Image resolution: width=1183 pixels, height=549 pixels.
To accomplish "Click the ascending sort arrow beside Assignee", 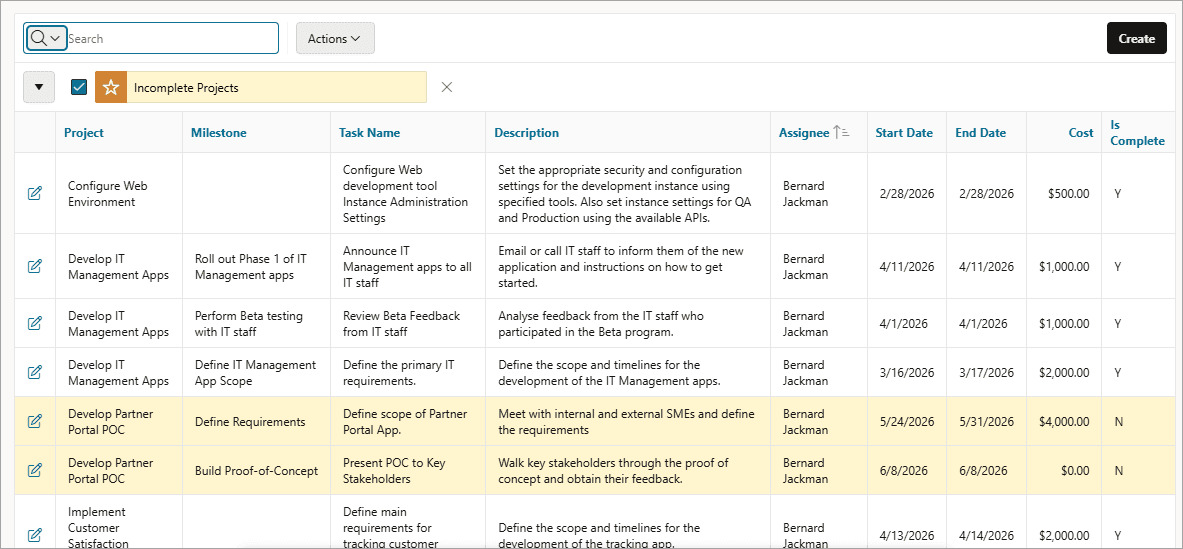I will pos(841,133).
